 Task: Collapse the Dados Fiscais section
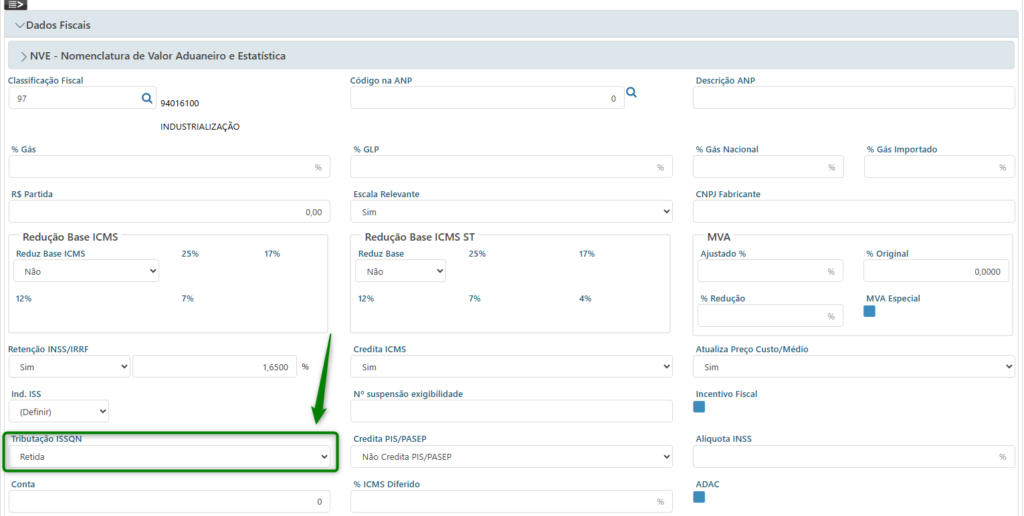pyautogui.click(x=20, y=25)
